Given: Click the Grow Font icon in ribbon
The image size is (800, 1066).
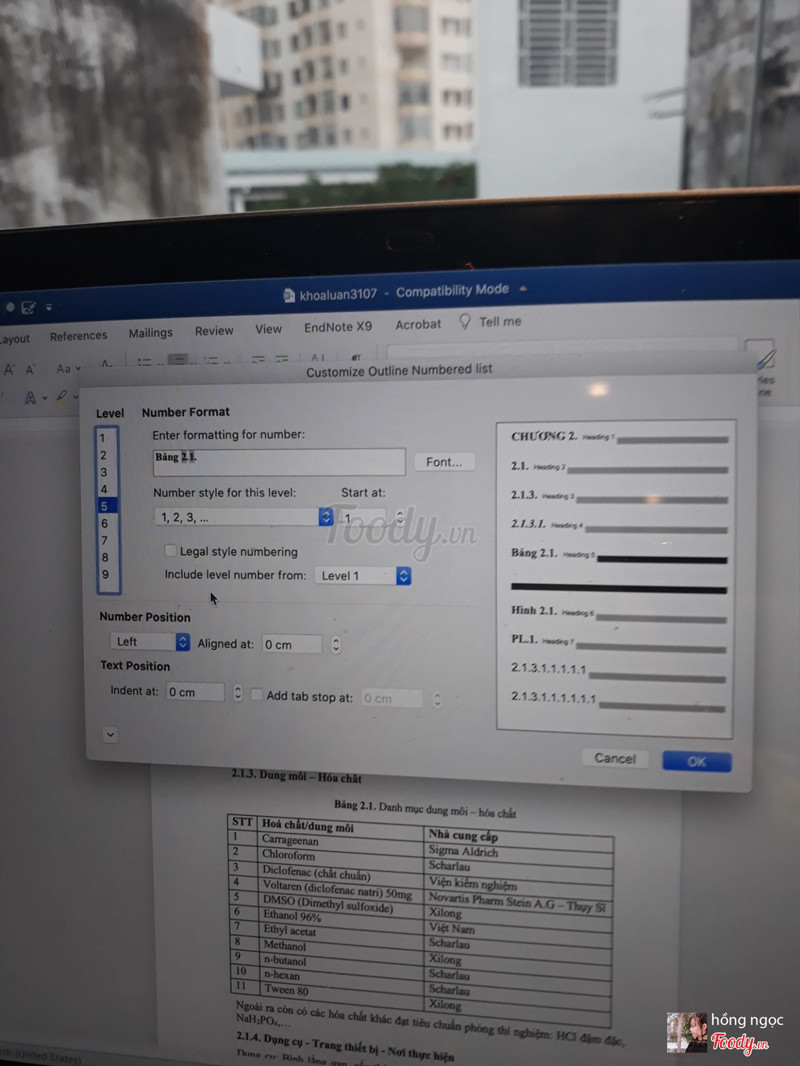Looking at the screenshot, I should [x=9, y=370].
